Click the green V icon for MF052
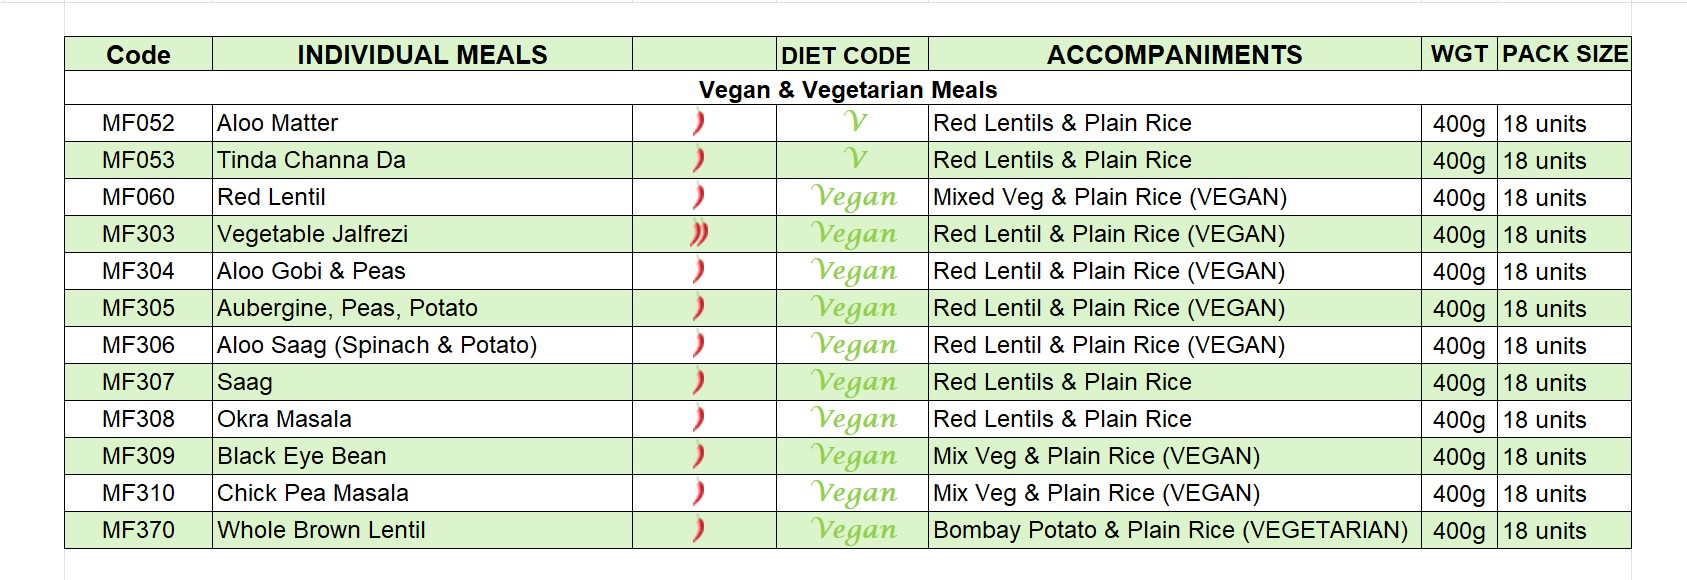 point(854,122)
